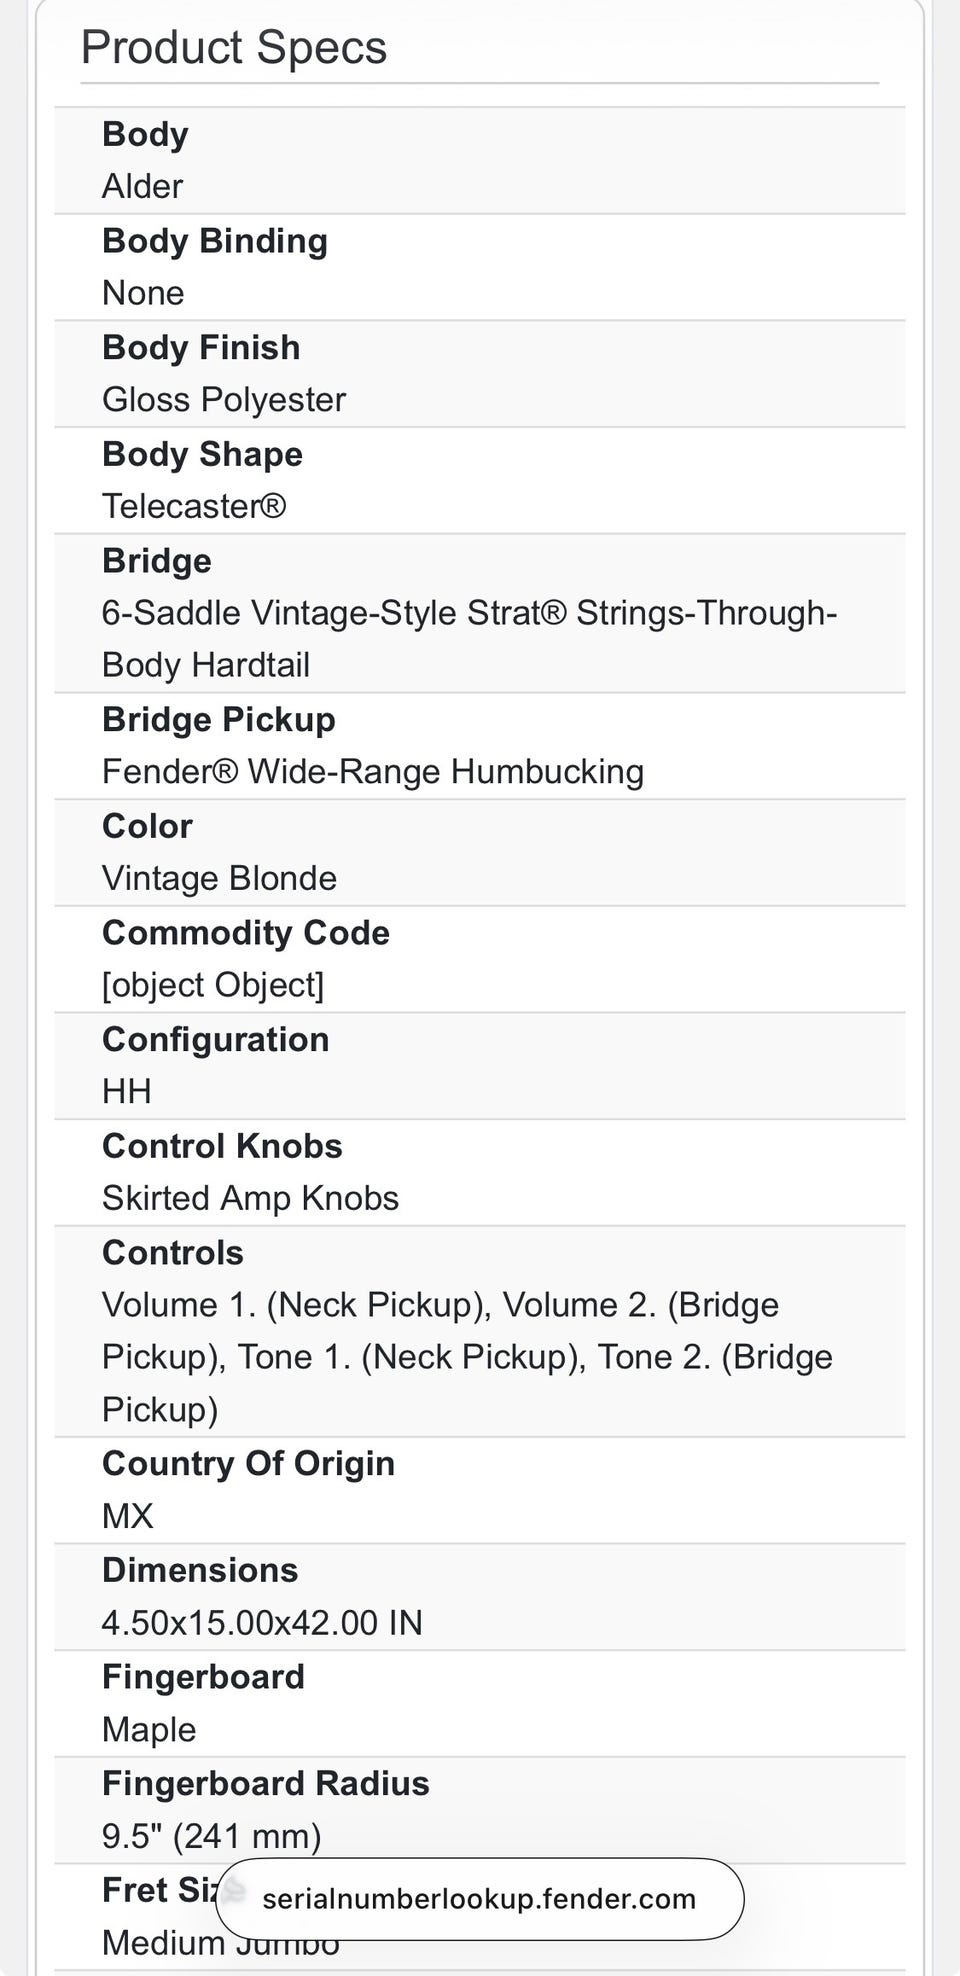Click the Skirted Amp Knobs value
960x1976 pixels.
[x=250, y=1198]
